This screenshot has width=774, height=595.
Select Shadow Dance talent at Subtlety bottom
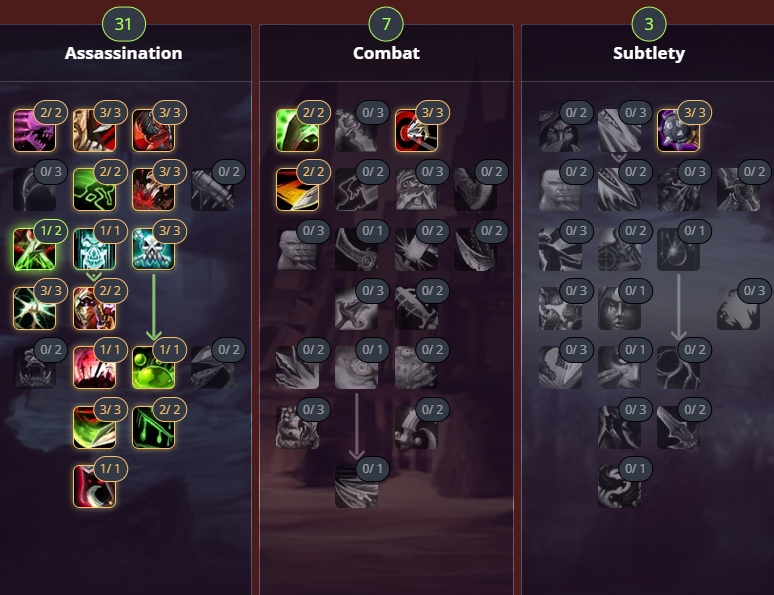pos(619,486)
